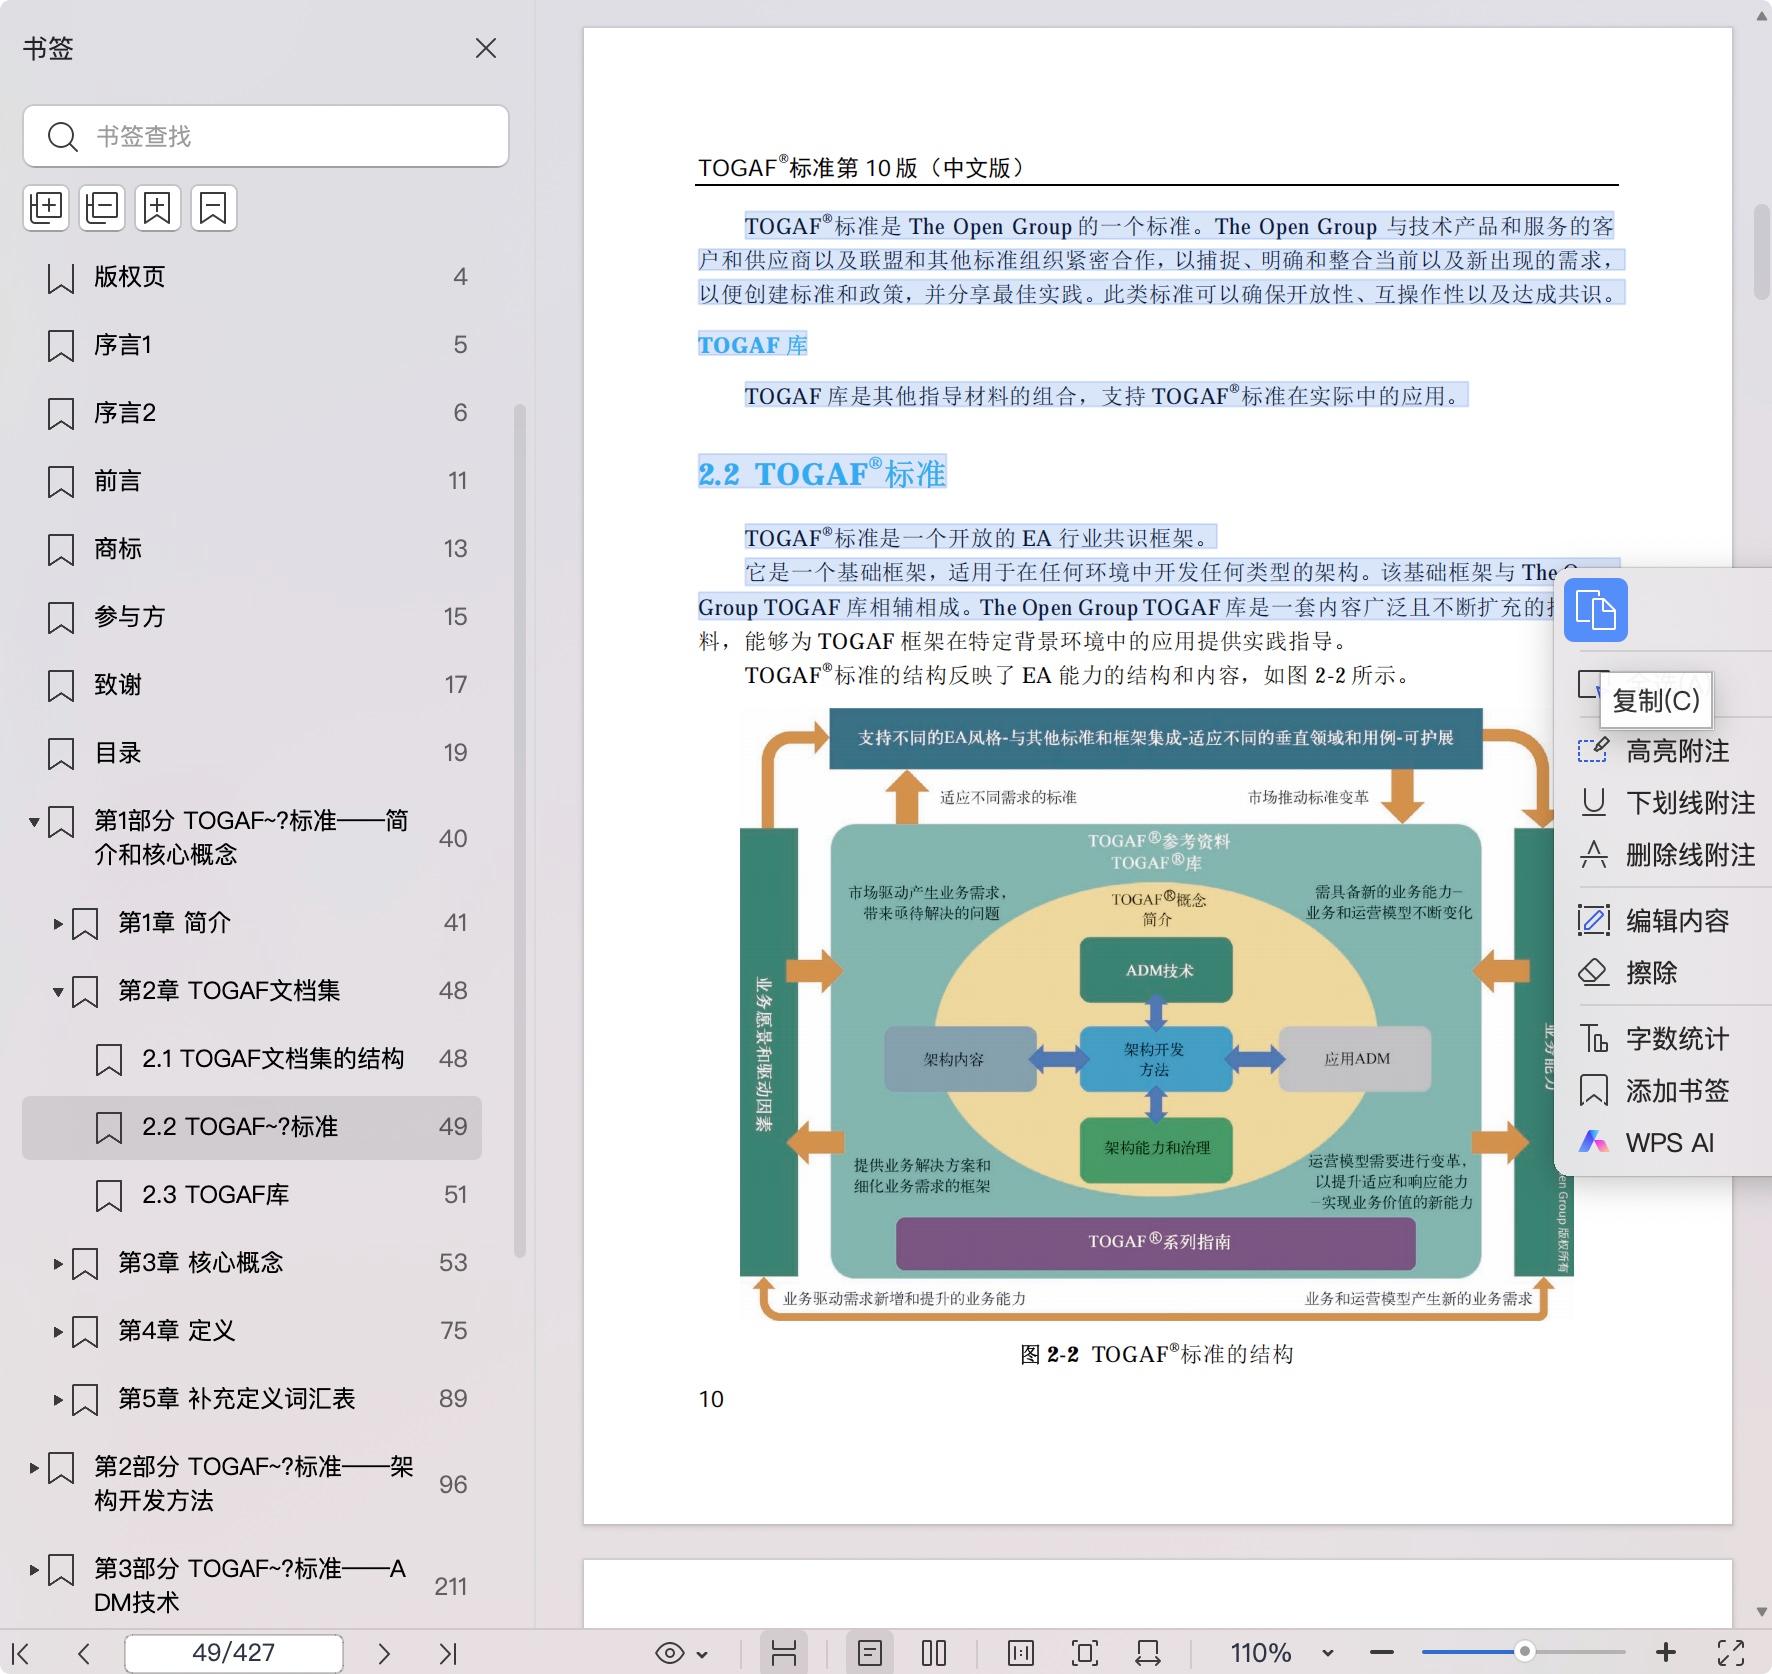Click the add bookmark icon in sidebar
The image size is (1772, 1674).
point(158,208)
